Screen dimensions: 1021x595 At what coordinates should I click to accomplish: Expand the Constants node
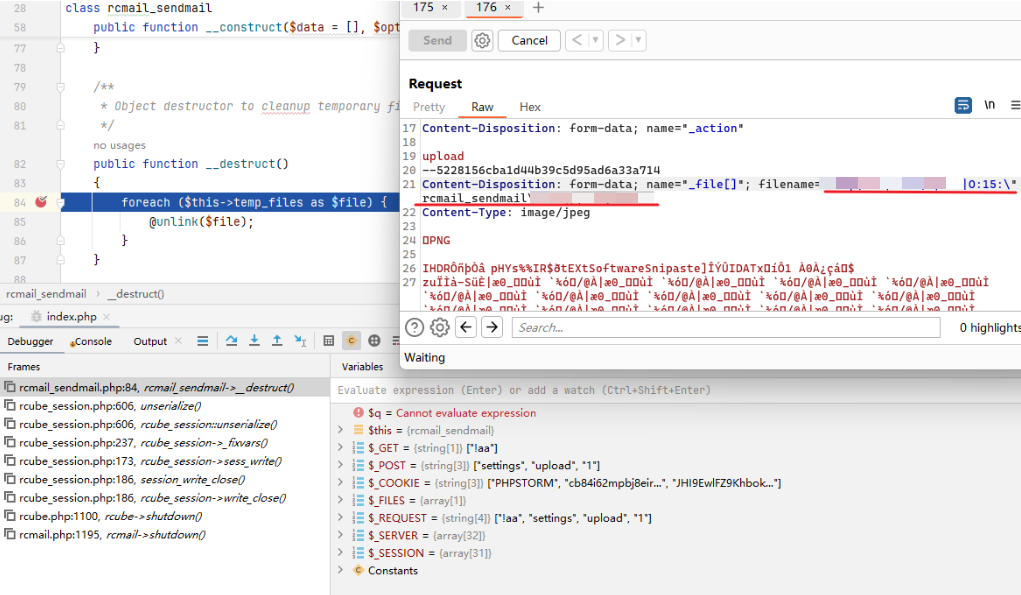click(x=341, y=570)
